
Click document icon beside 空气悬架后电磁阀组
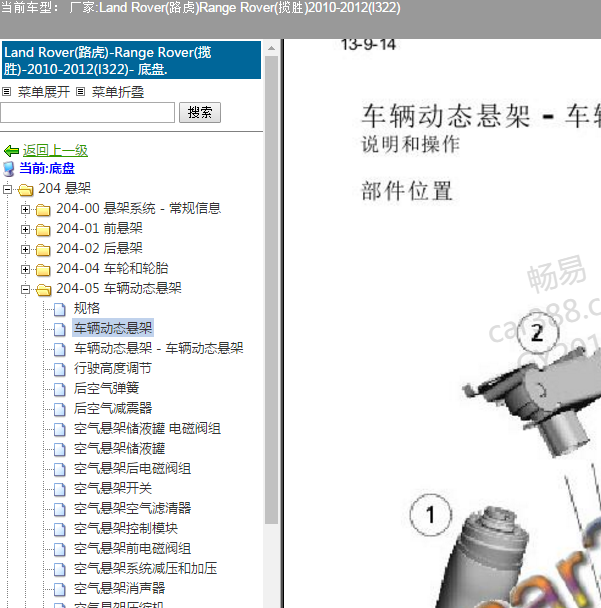(x=59, y=469)
